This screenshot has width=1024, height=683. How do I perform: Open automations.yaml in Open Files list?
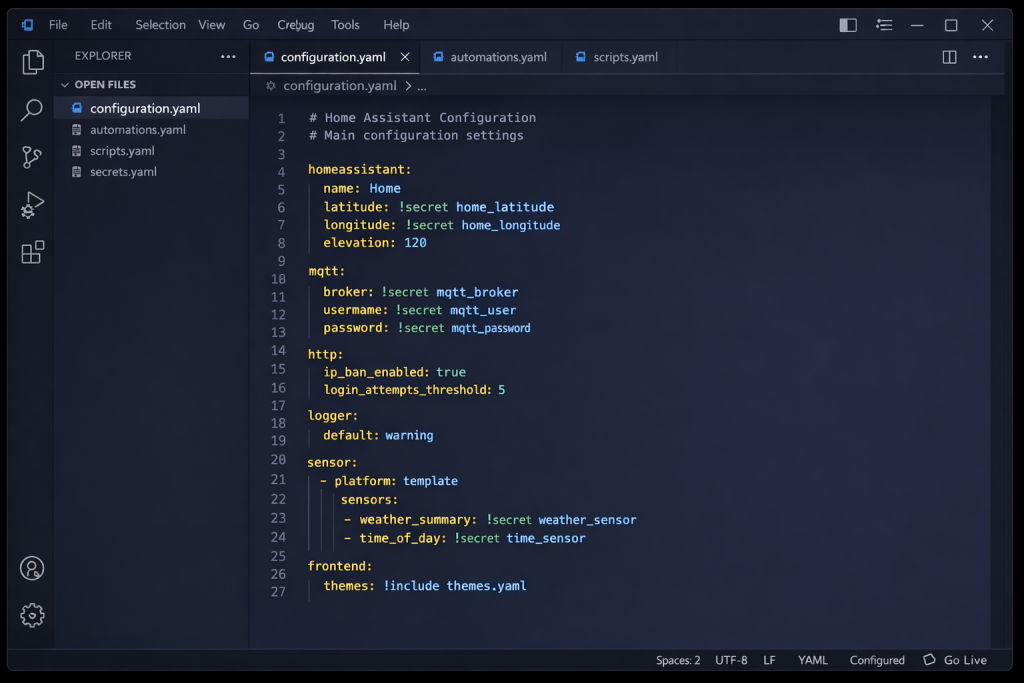point(152,130)
